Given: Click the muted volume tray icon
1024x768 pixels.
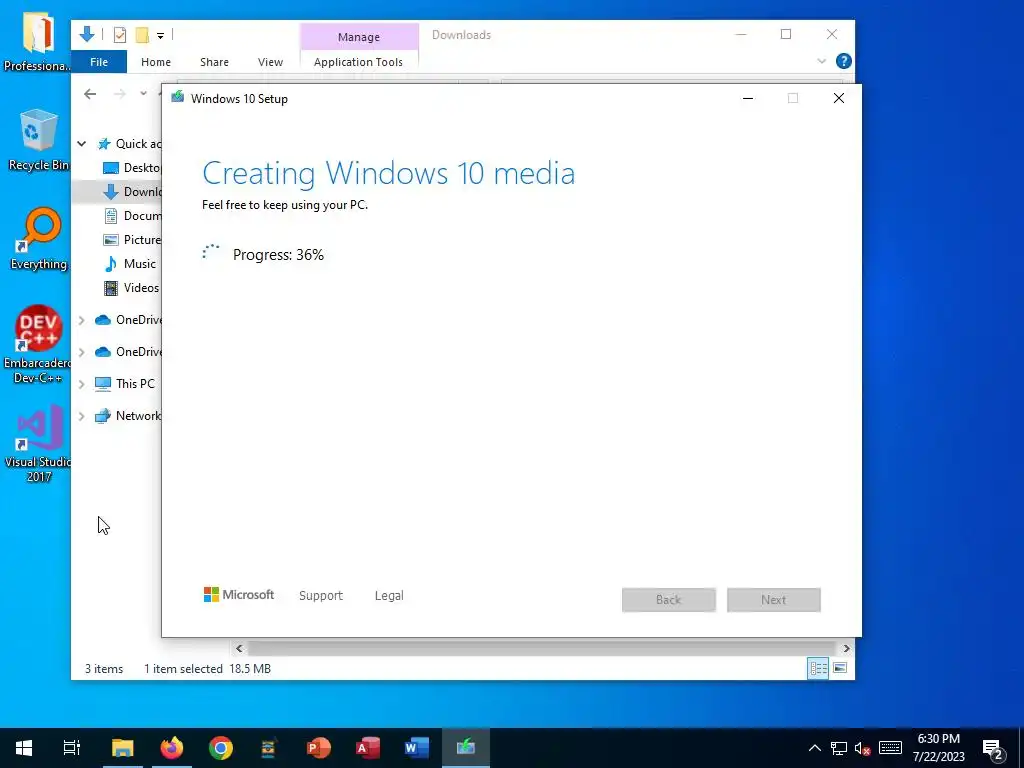Looking at the screenshot, I should pos(862,748).
